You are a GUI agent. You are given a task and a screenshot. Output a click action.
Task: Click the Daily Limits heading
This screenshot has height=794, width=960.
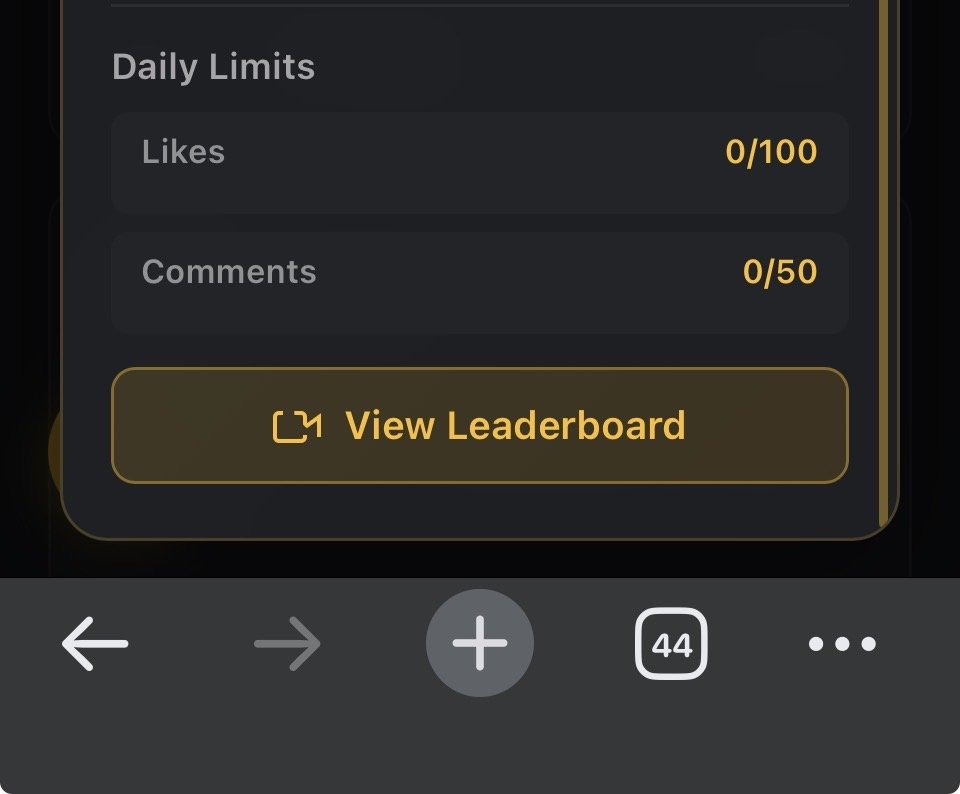(x=214, y=66)
